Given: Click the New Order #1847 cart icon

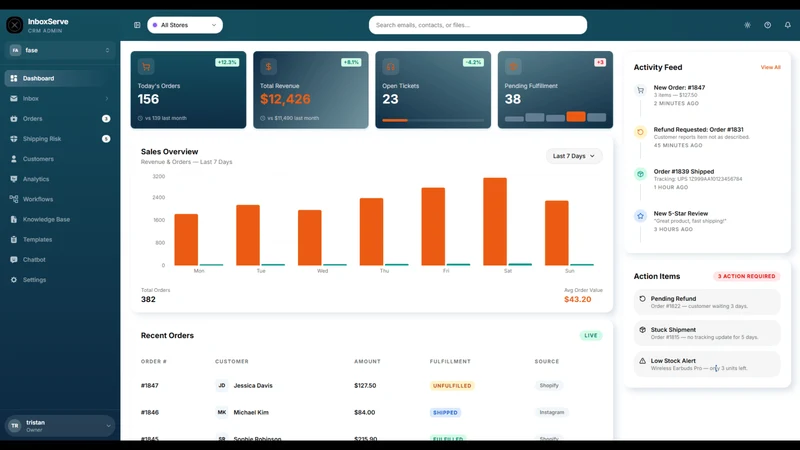Looking at the screenshot, I should point(640,90).
